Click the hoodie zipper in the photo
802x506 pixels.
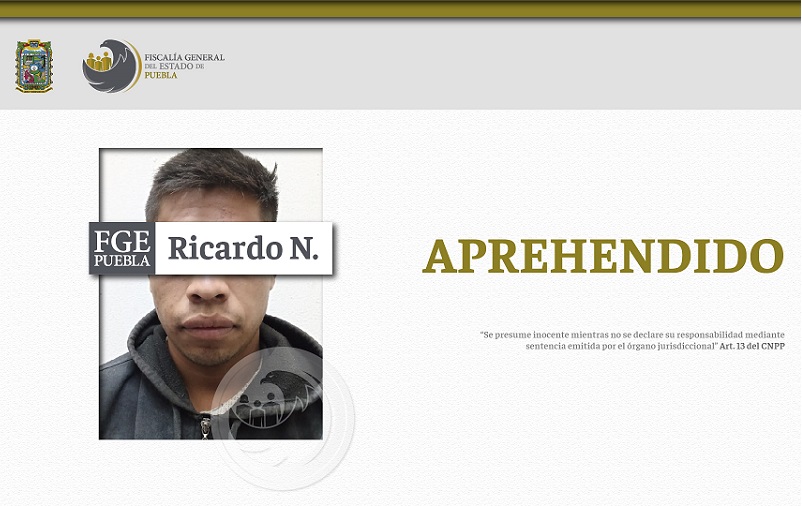(205, 426)
